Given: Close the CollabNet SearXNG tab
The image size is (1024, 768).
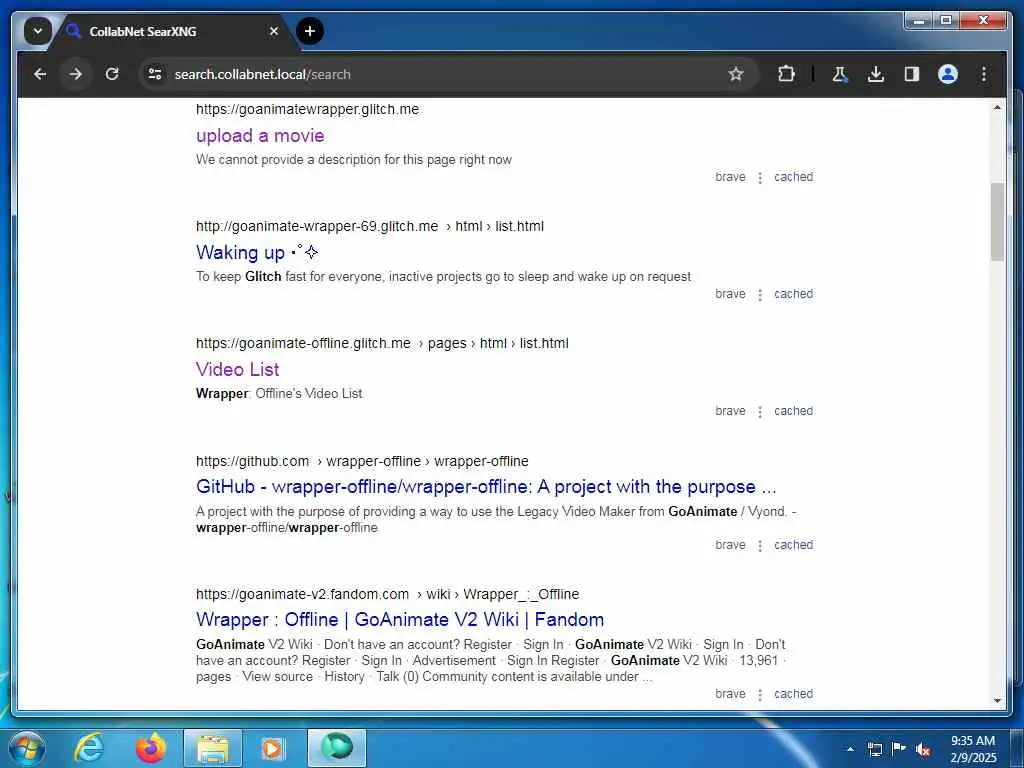Looking at the screenshot, I should (x=274, y=31).
